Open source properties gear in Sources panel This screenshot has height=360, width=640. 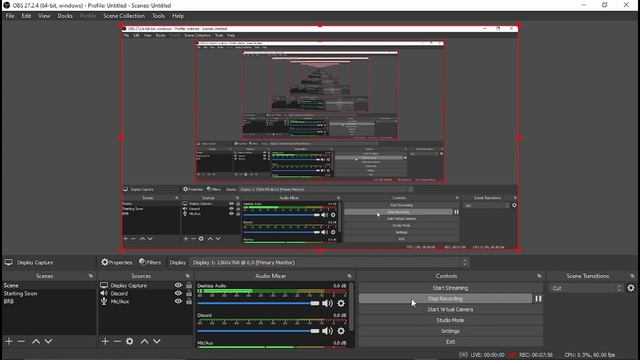pyautogui.click(x=130, y=341)
